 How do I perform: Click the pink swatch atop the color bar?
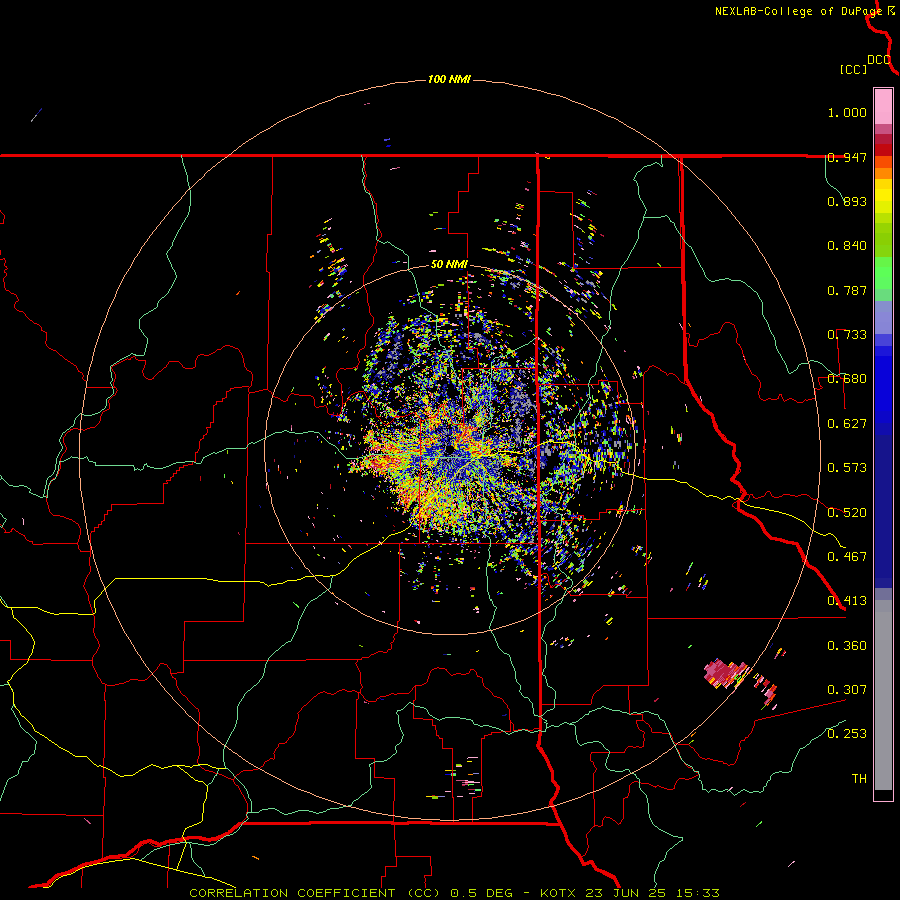pyautogui.click(x=883, y=106)
